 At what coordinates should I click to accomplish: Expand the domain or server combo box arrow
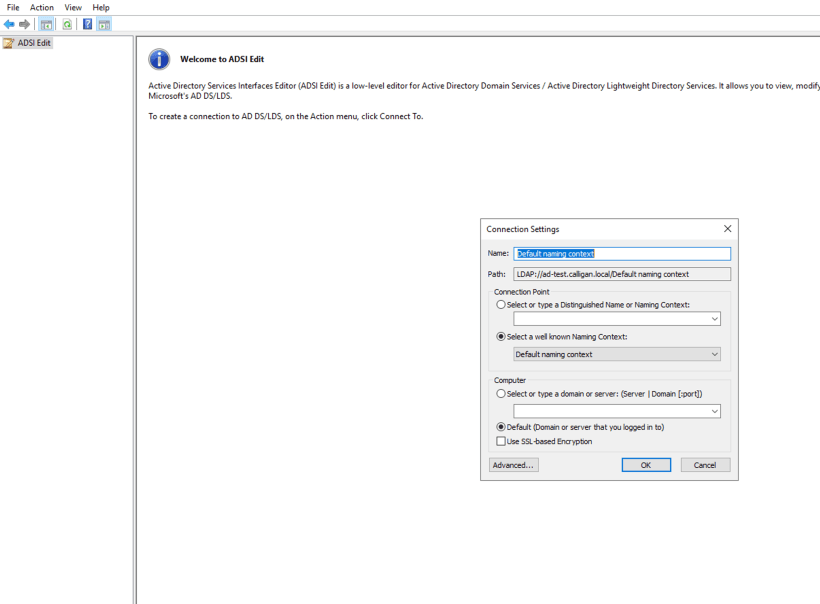click(714, 411)
